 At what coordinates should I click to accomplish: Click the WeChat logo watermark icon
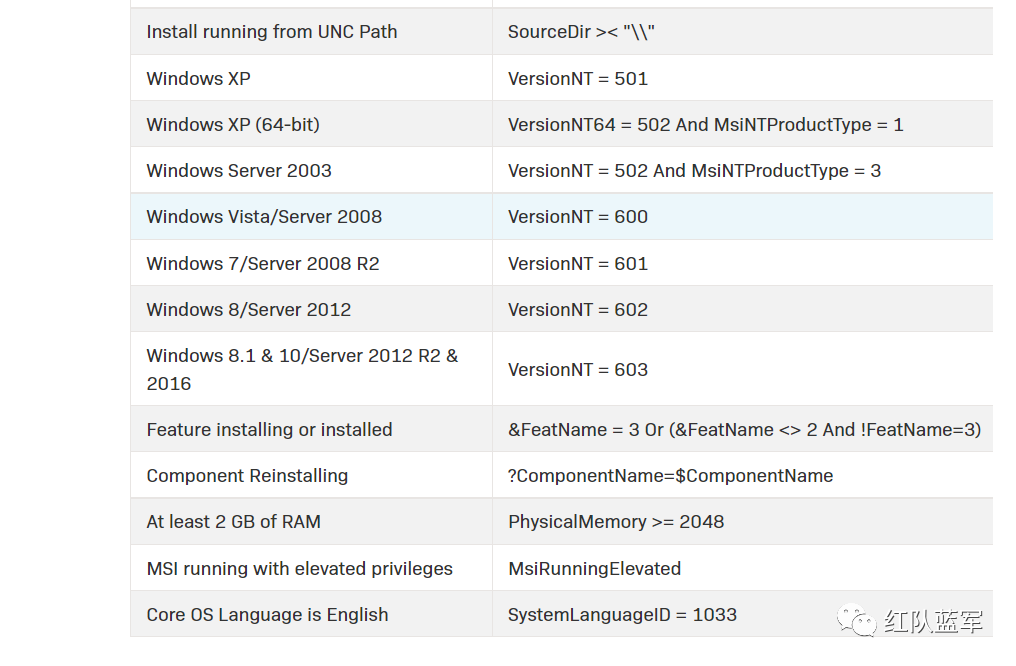click(857, 621)
